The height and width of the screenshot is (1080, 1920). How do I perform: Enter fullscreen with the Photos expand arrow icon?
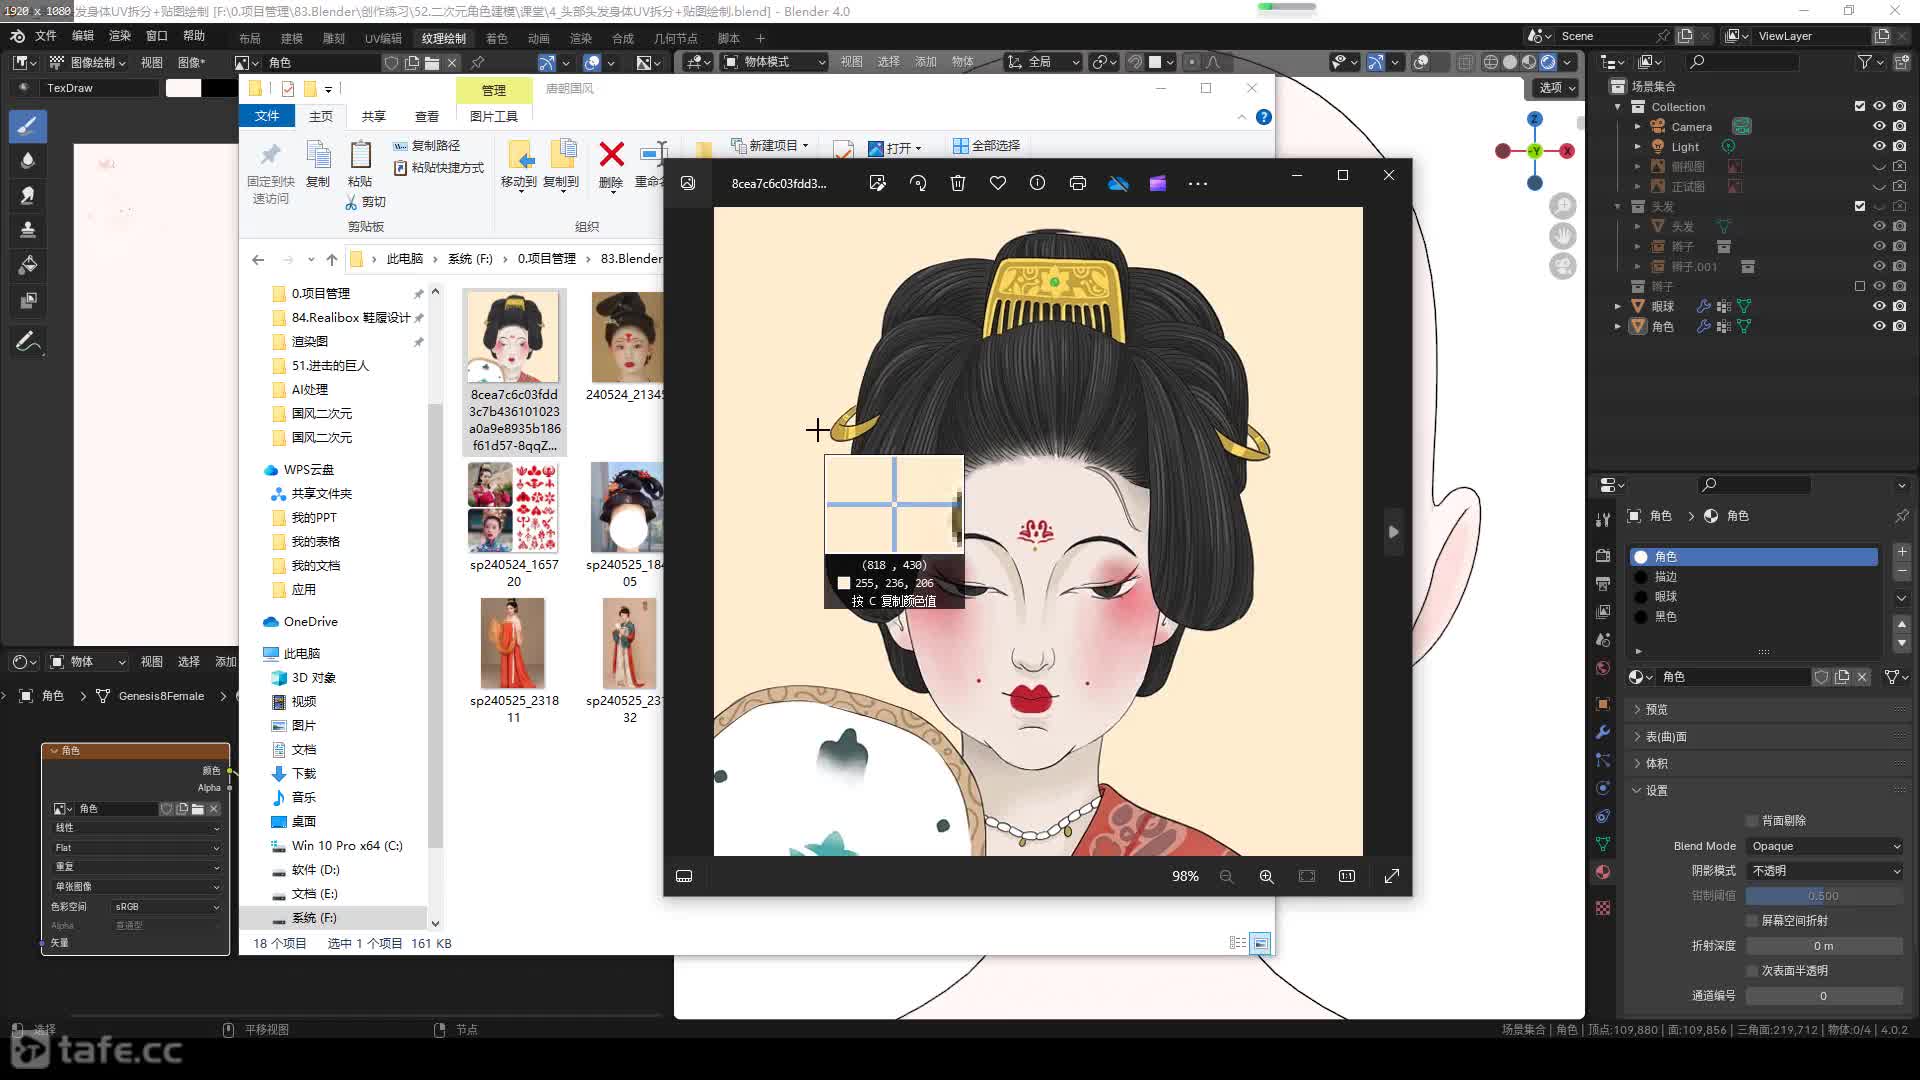tap(1392, 876)
